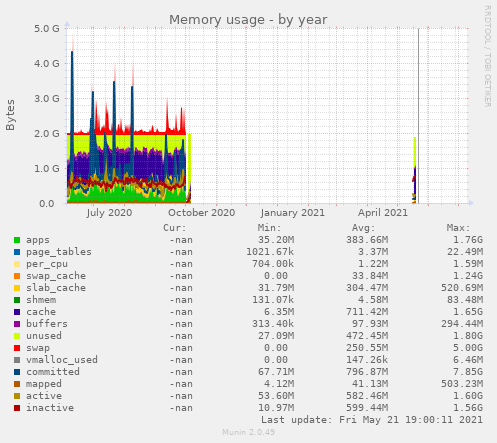Click the 'Memory usage - by year' title
The height and width of the screenshot is (443, 497).
(248, 20)
